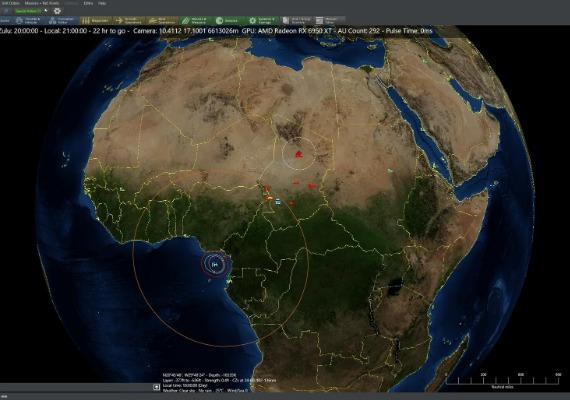Screen dimensions: 570x400
Task: Open the Formation Editor toolbar button
Action: pos(62,20)
